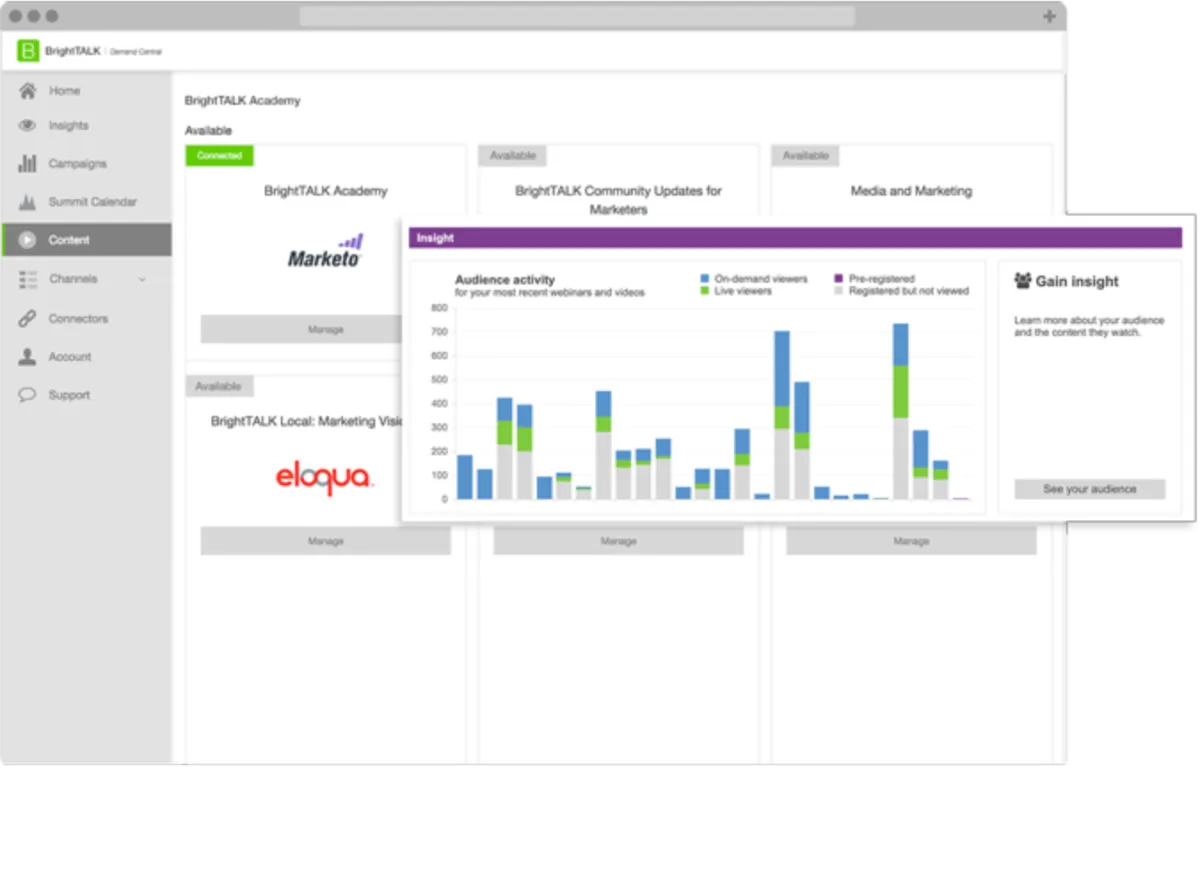Click Available badge on Media and Marketing card

(805, 156)
